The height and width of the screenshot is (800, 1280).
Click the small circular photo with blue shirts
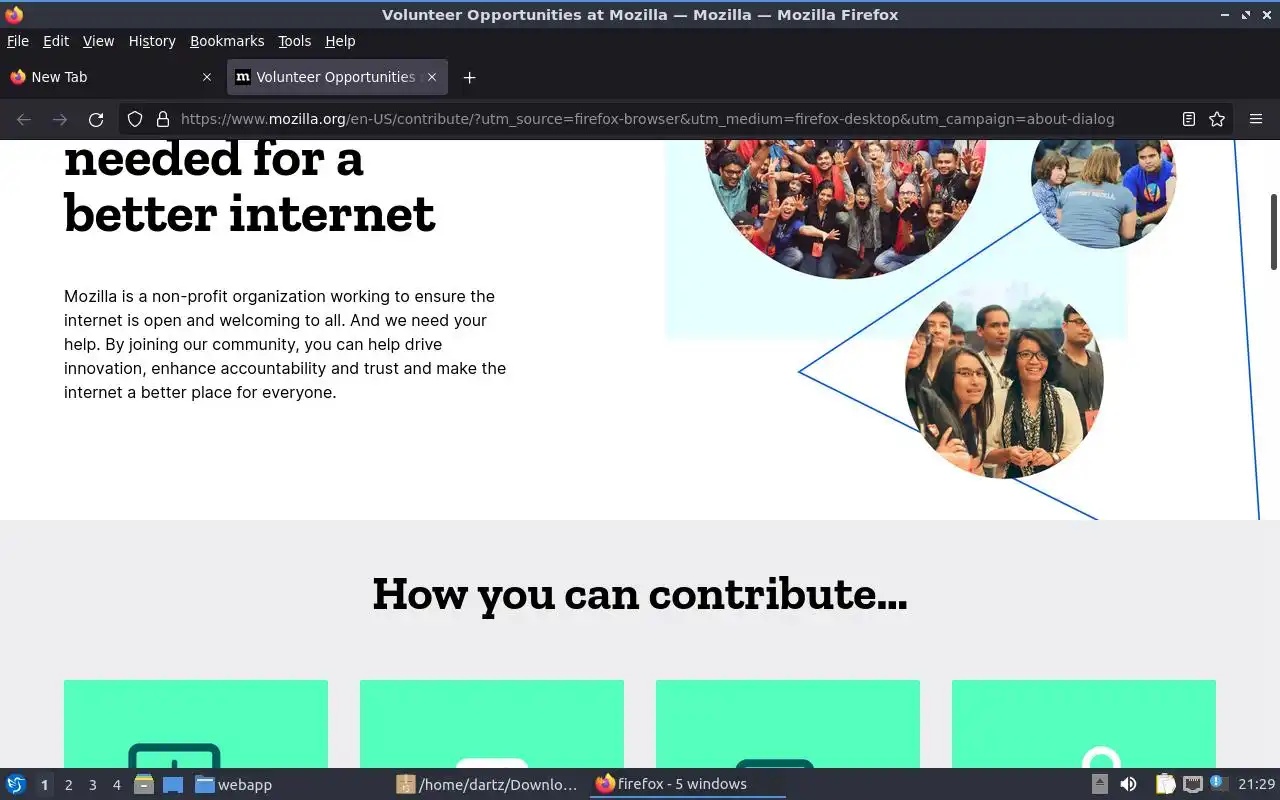click(x=1103, y=193)
